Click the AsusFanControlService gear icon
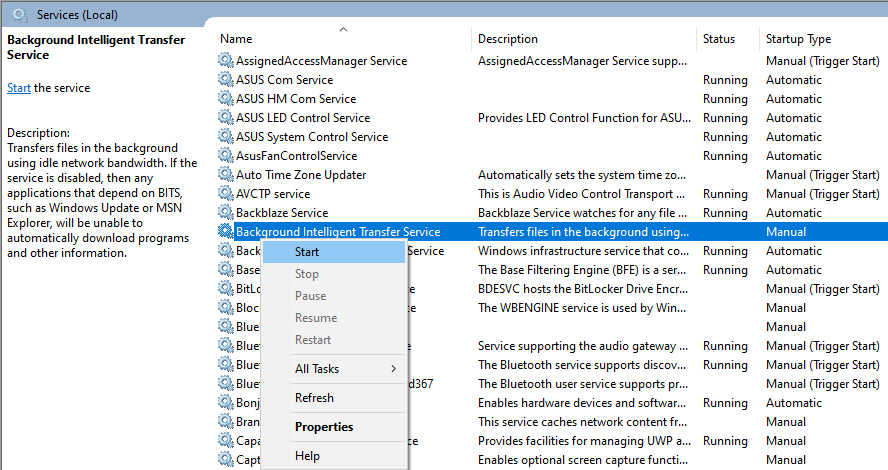Screen dimensions: 888x470 click(225, 156)
